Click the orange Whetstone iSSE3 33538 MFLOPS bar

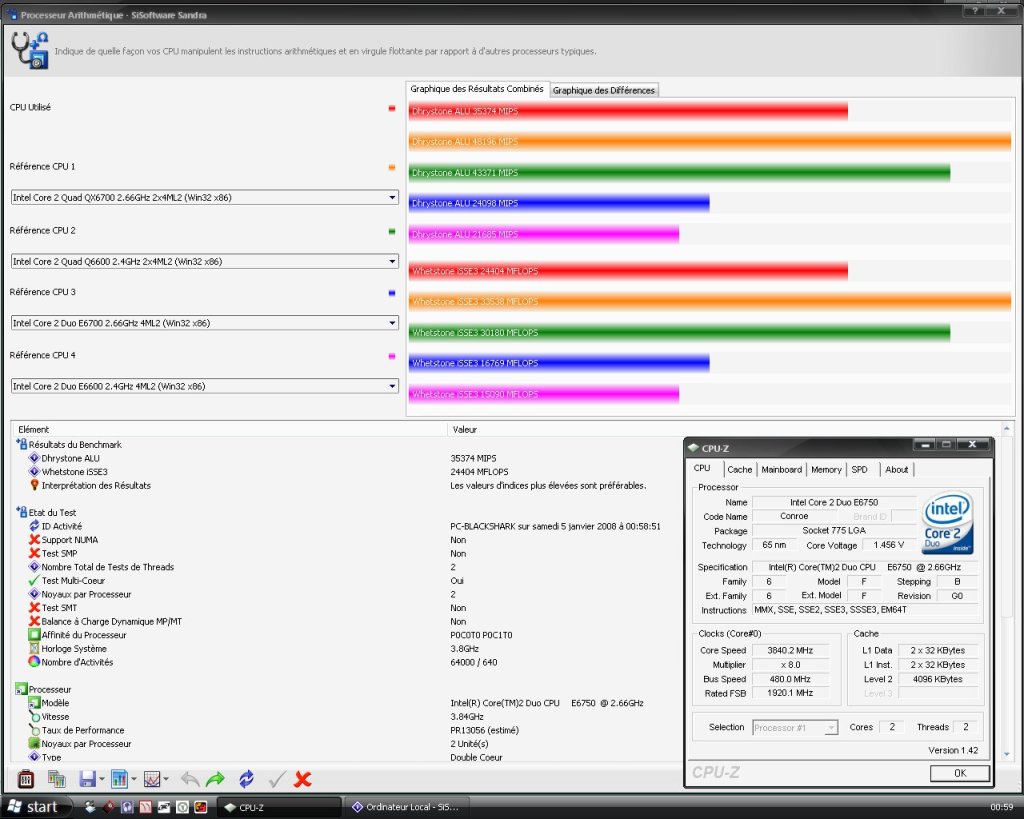(710, 301)
